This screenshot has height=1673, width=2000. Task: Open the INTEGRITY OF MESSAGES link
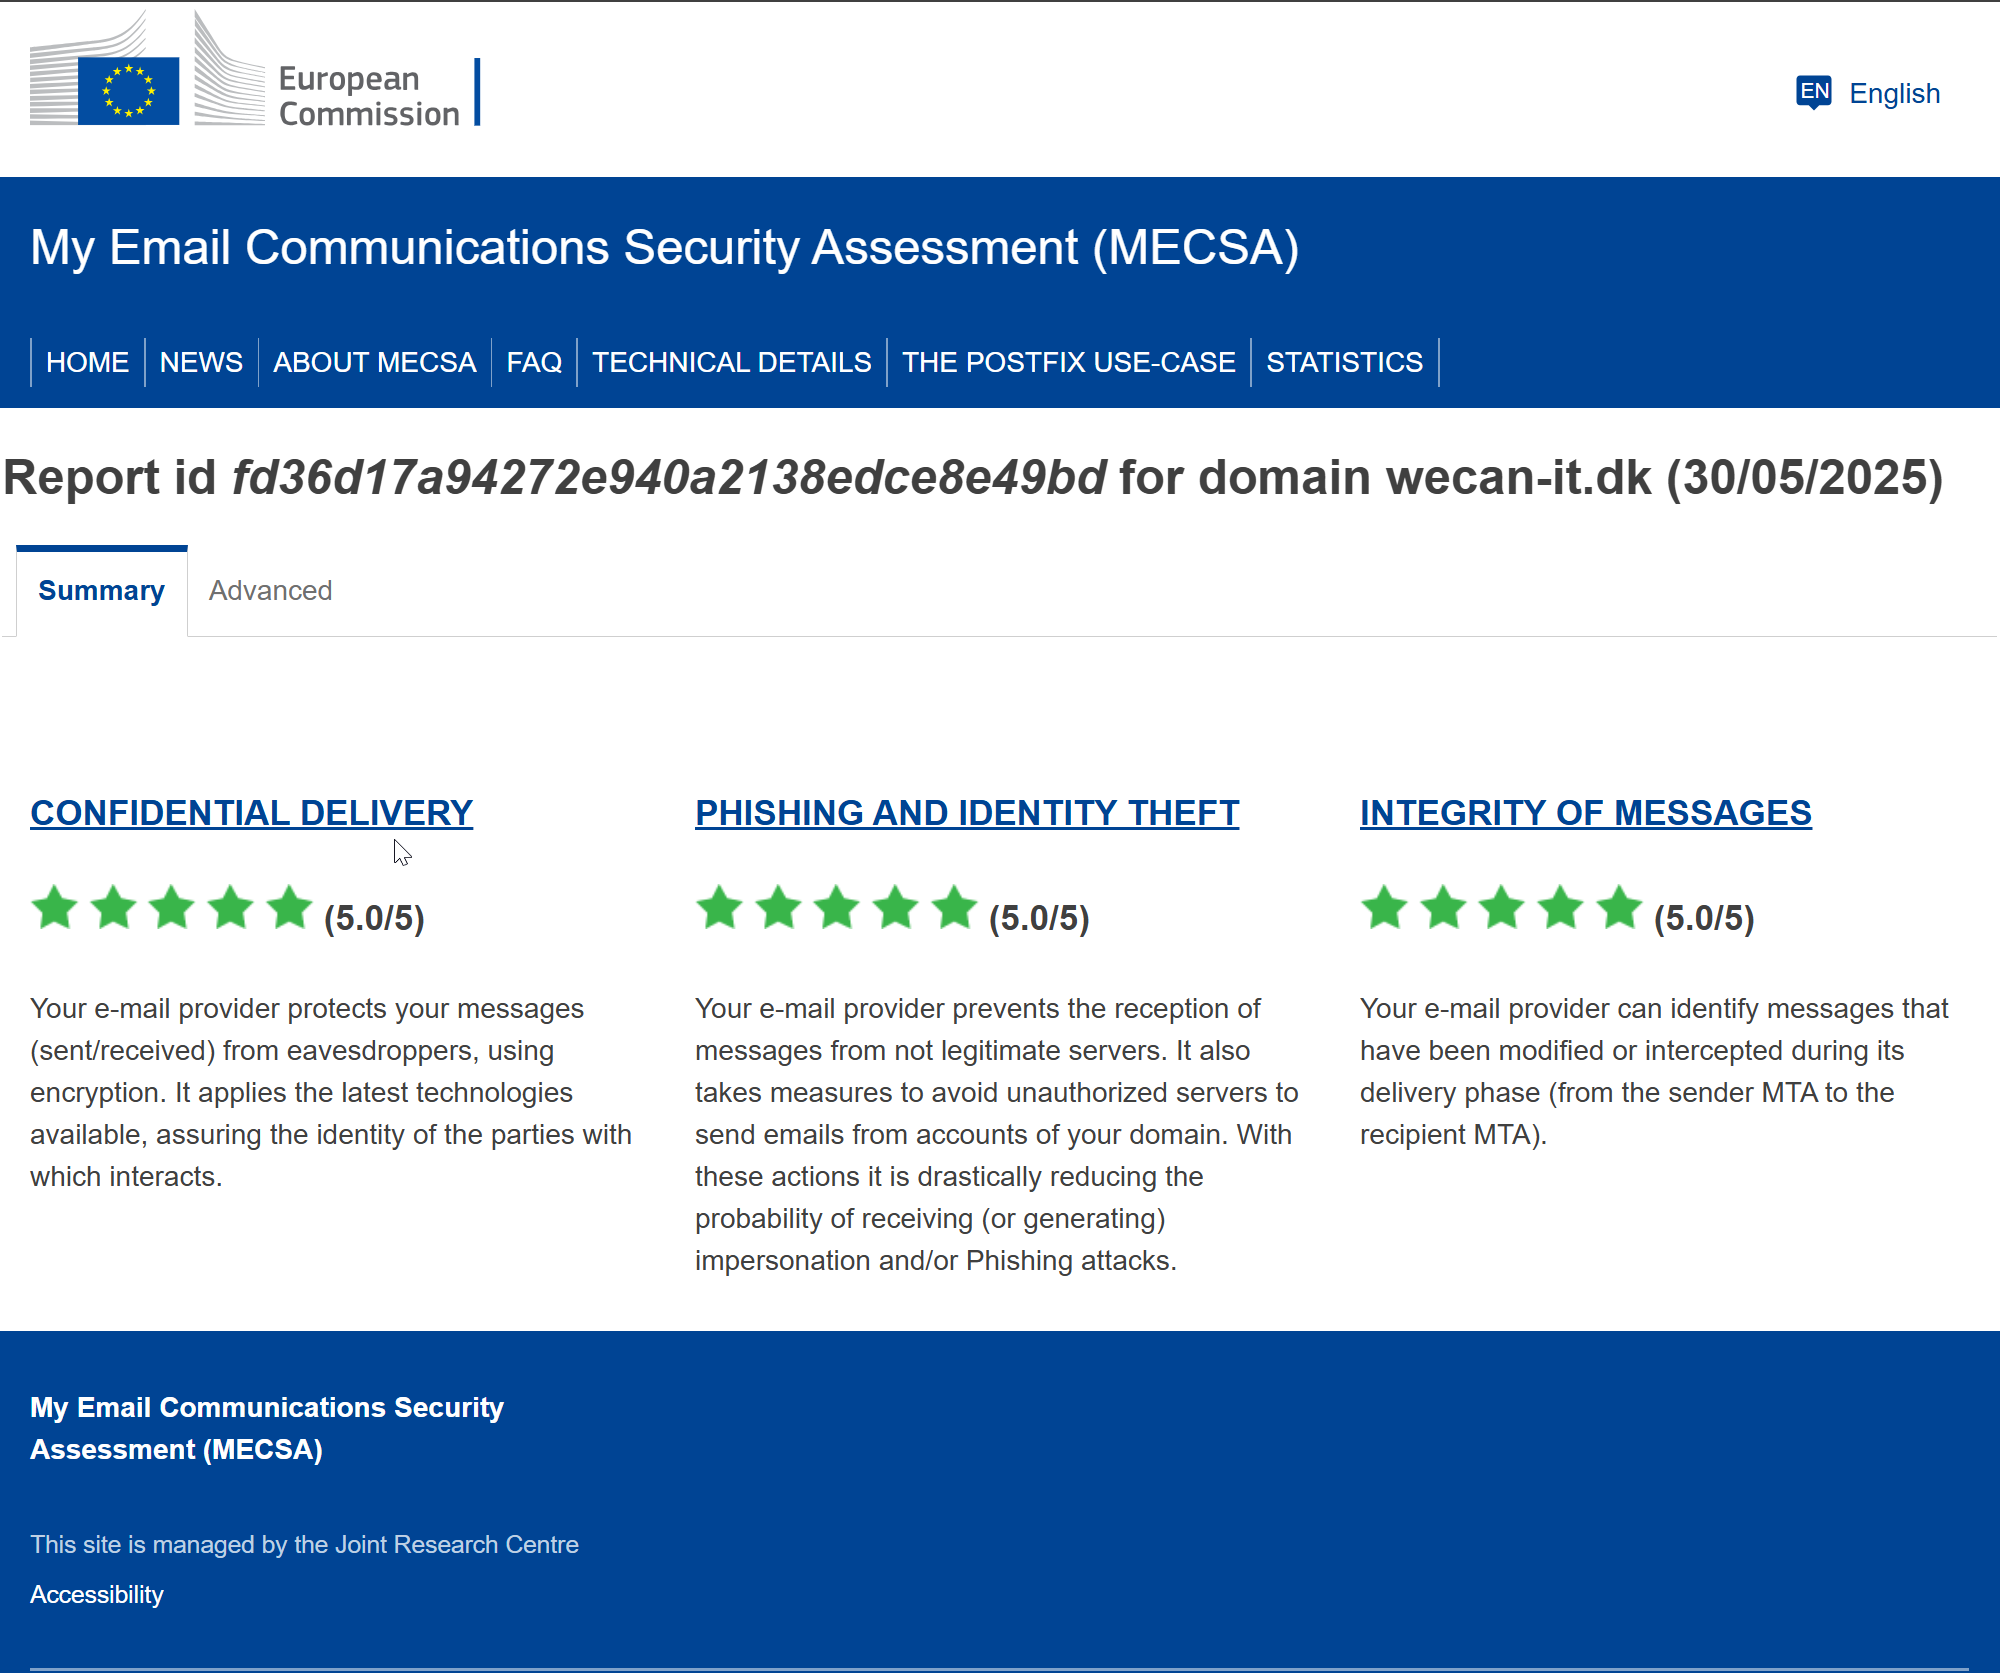click(x=1586, y=813)
